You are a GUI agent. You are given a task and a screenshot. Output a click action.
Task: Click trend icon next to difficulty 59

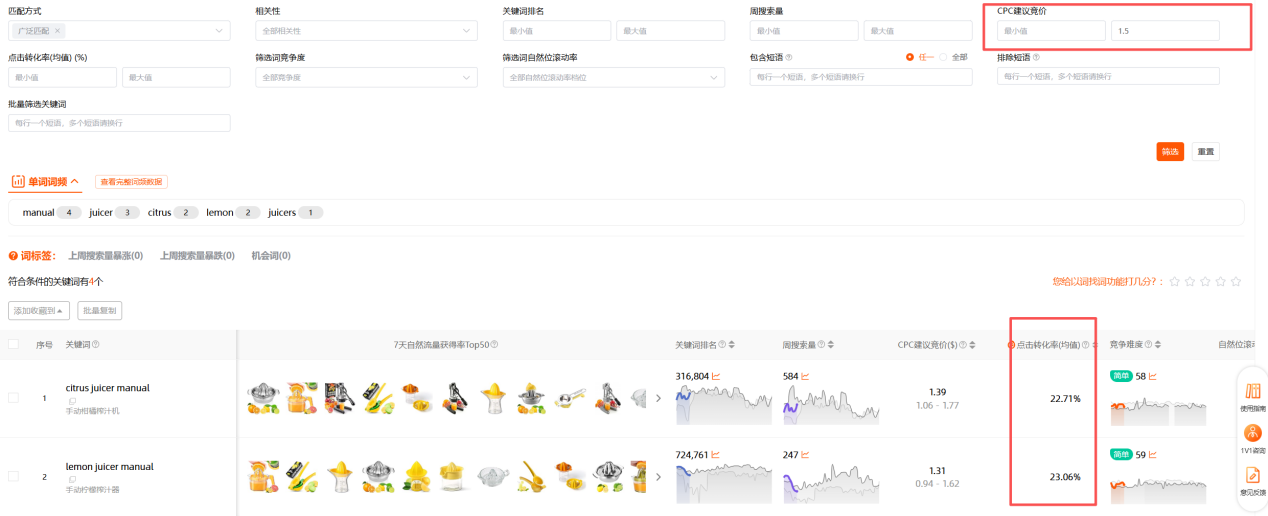(x=1153, y=455)
